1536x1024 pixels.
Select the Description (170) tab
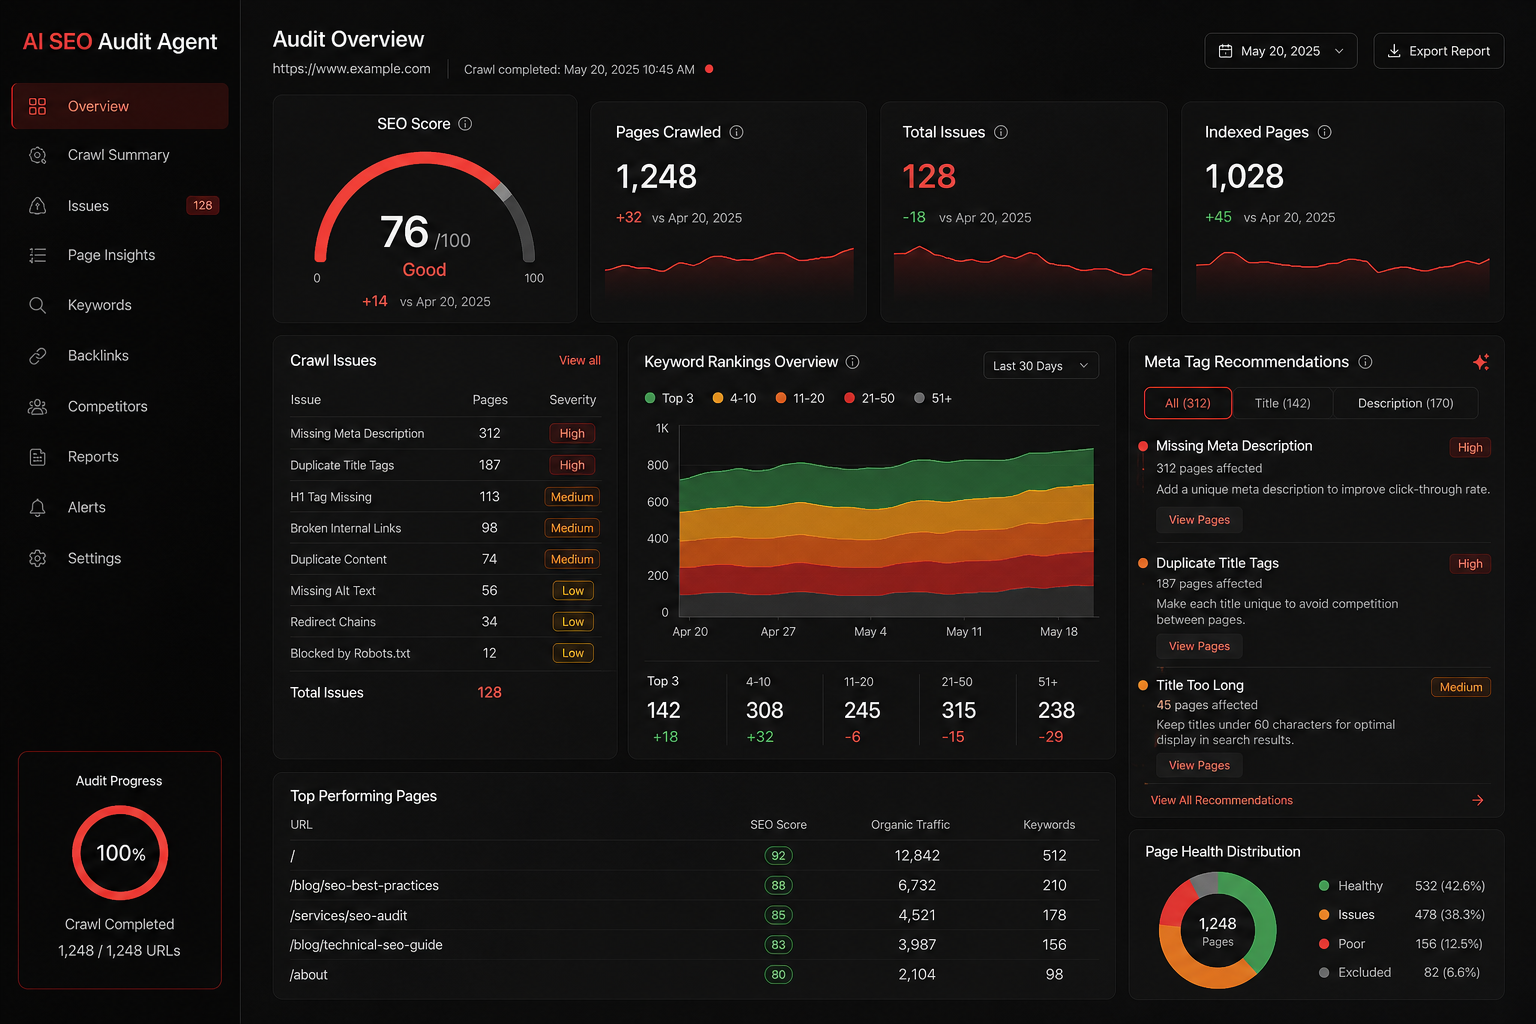coord(1405,403)
